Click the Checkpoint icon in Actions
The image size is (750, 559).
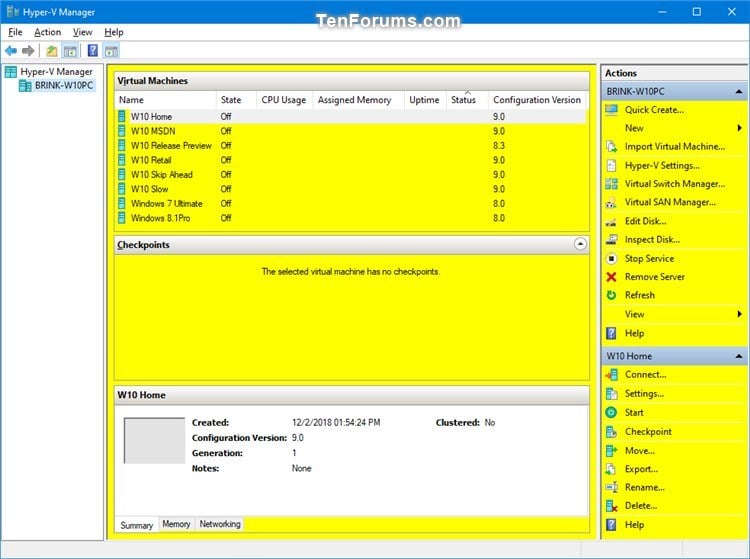pos(611,432)
